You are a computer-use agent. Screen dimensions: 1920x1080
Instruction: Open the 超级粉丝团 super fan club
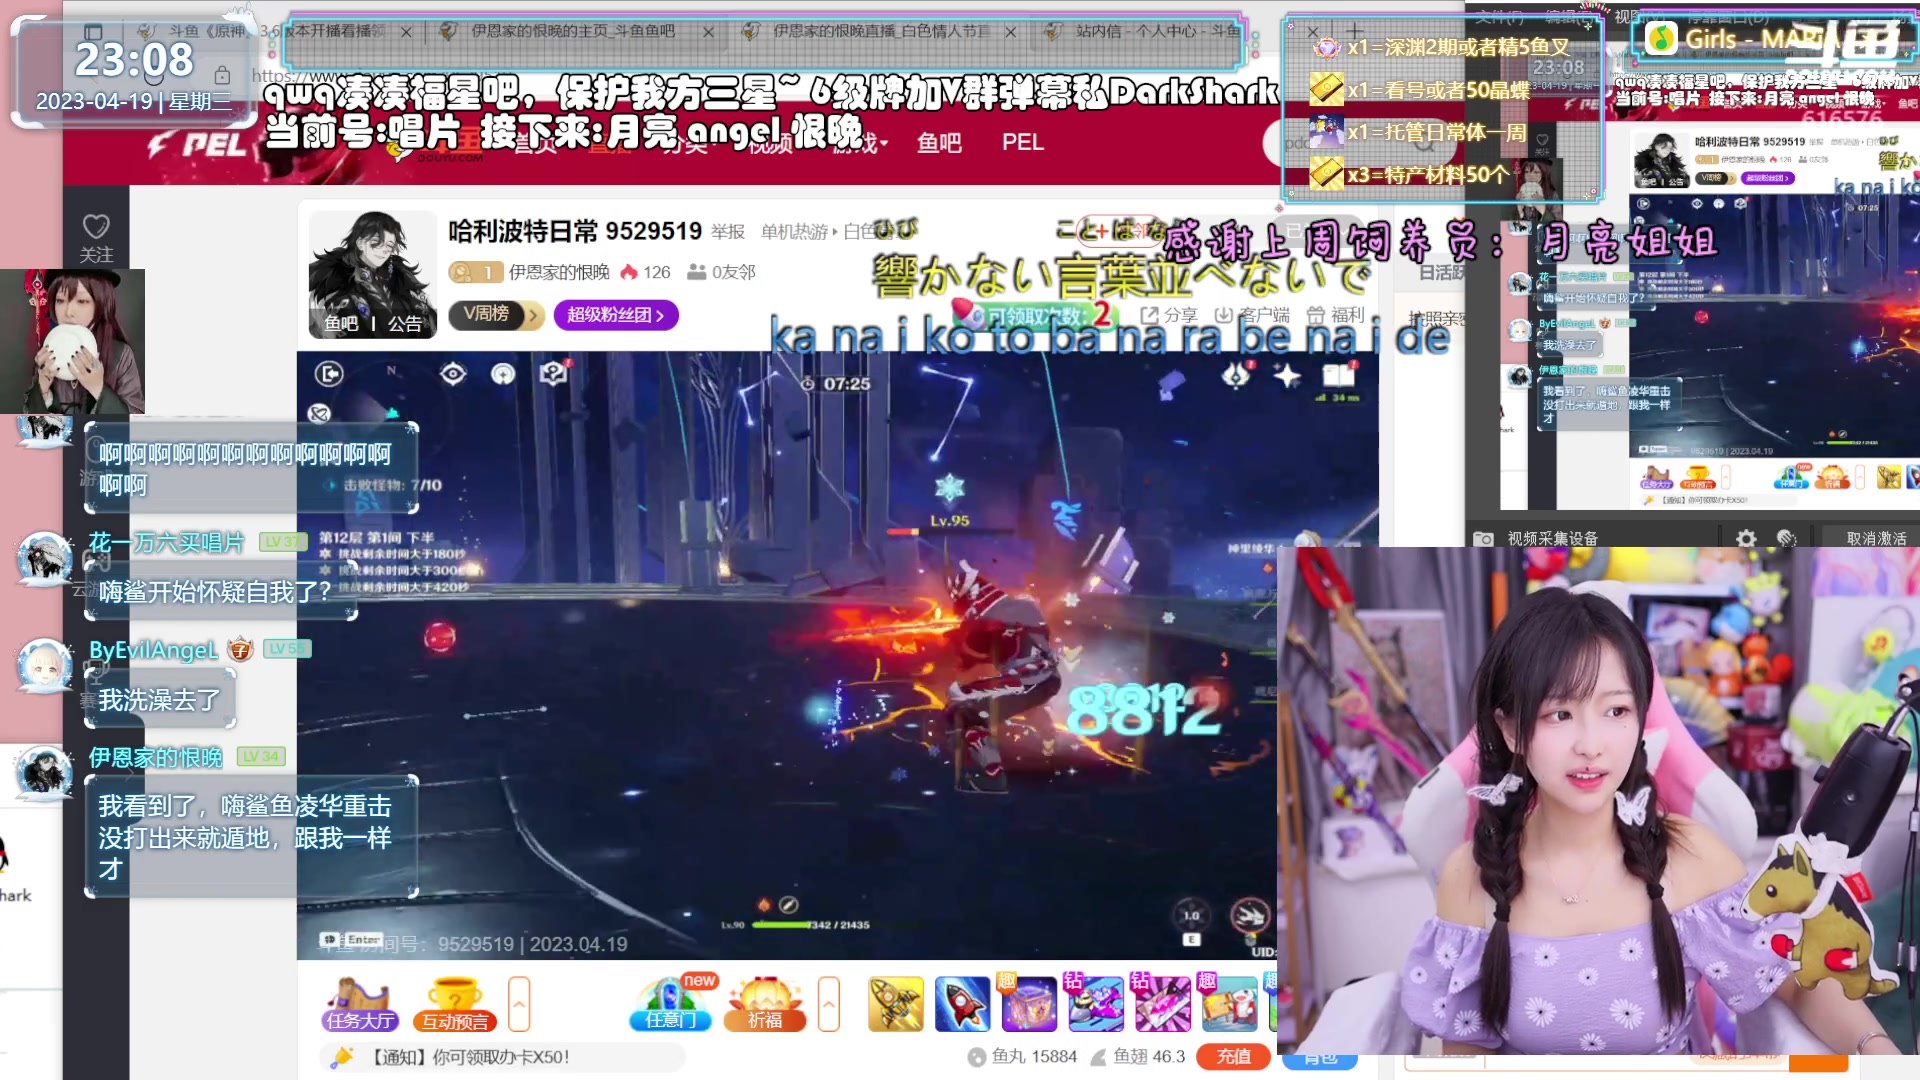[616, 315]
